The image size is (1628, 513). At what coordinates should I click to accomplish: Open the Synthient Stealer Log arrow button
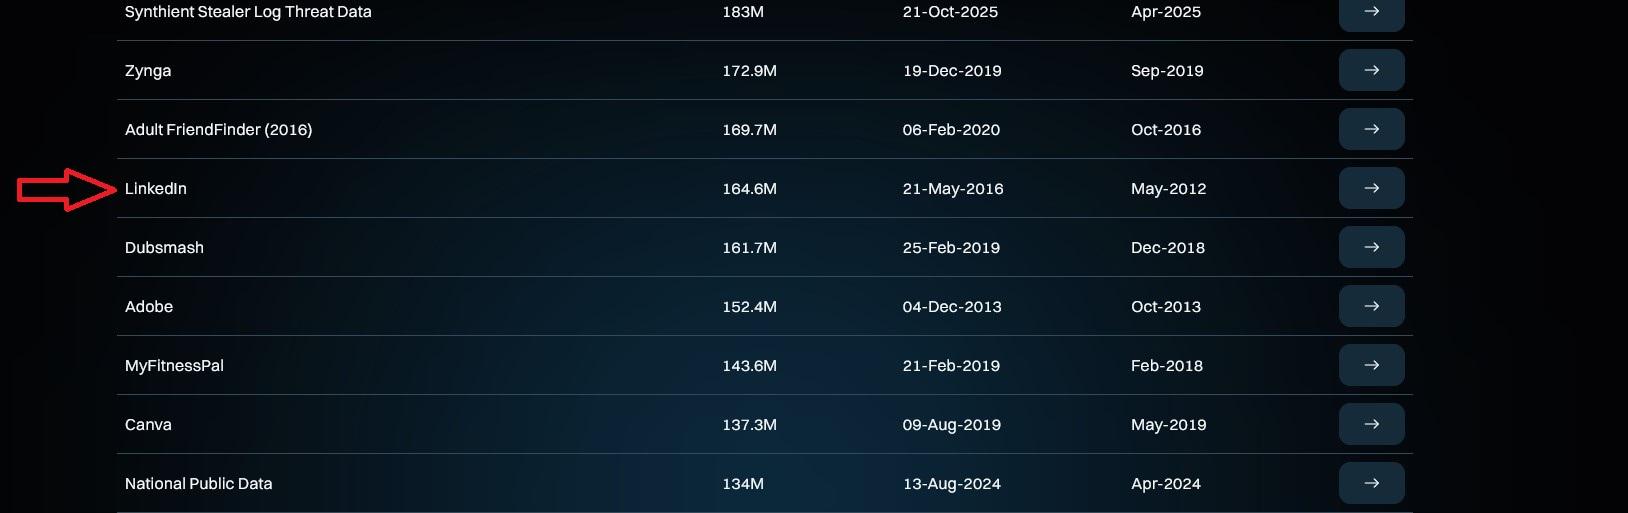(1371, 12)
